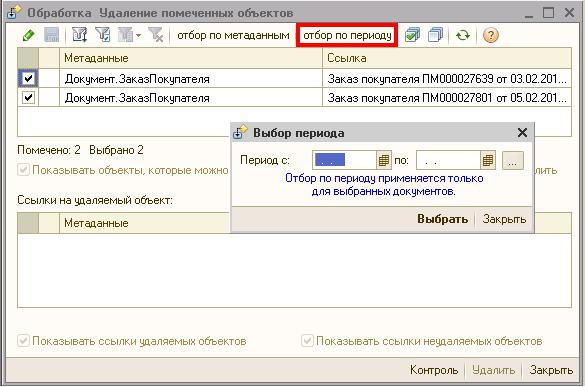Open calendar for the по date field
The height and width of the screenshot is (387, 585).
488,160
